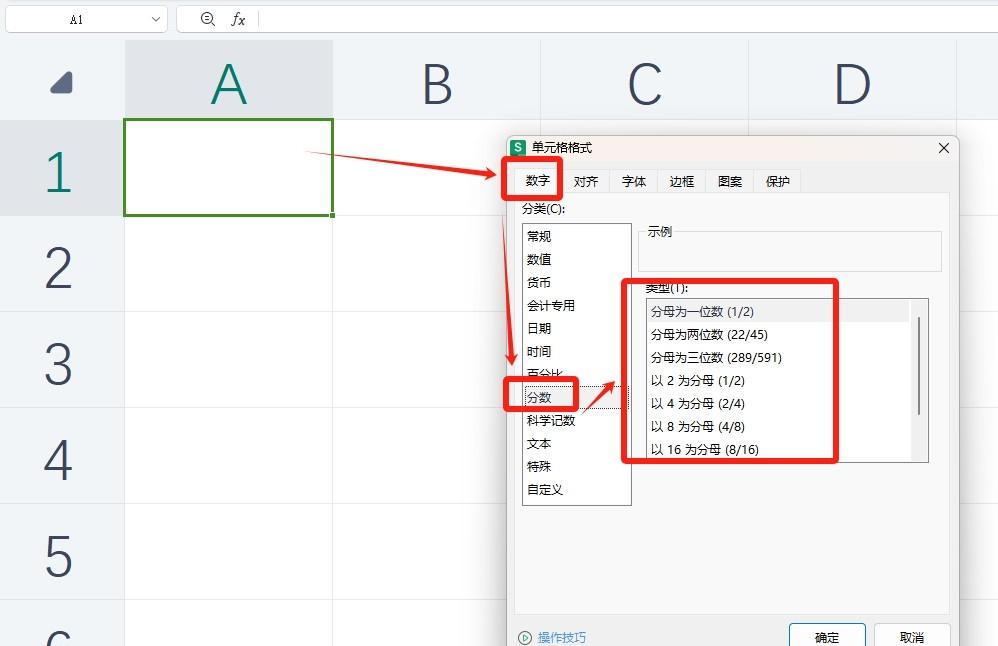The height and width of the screenshot is (646, 998).
Task: Select column D header
Action: pyautogui.click(x=852, y=80)
